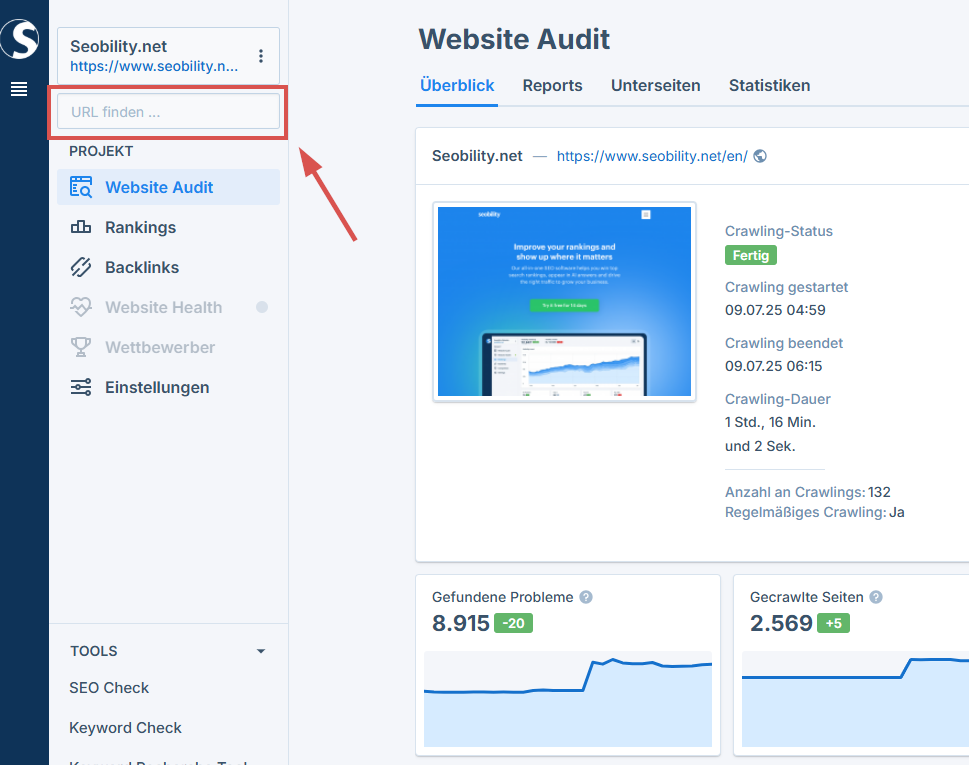Click the Crawling beendet date 09.07.25 06:15
969x765 pixels.
coord(773,366)
